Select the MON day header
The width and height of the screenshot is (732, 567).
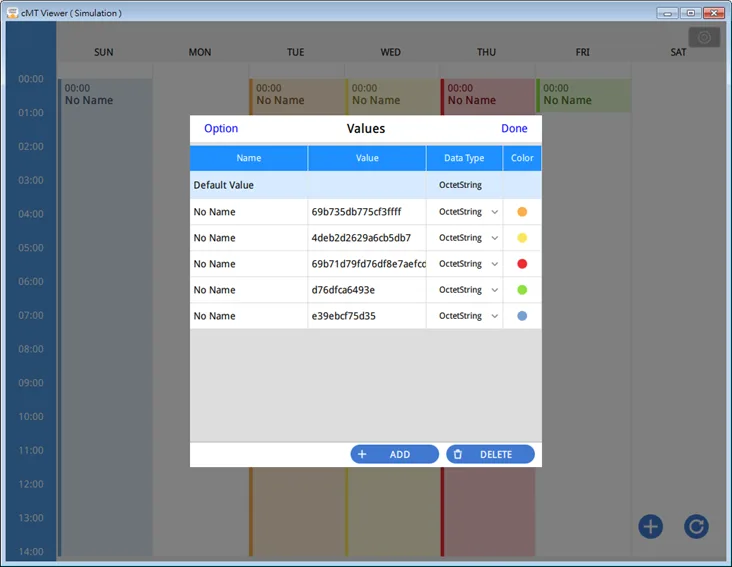[200, 52]
